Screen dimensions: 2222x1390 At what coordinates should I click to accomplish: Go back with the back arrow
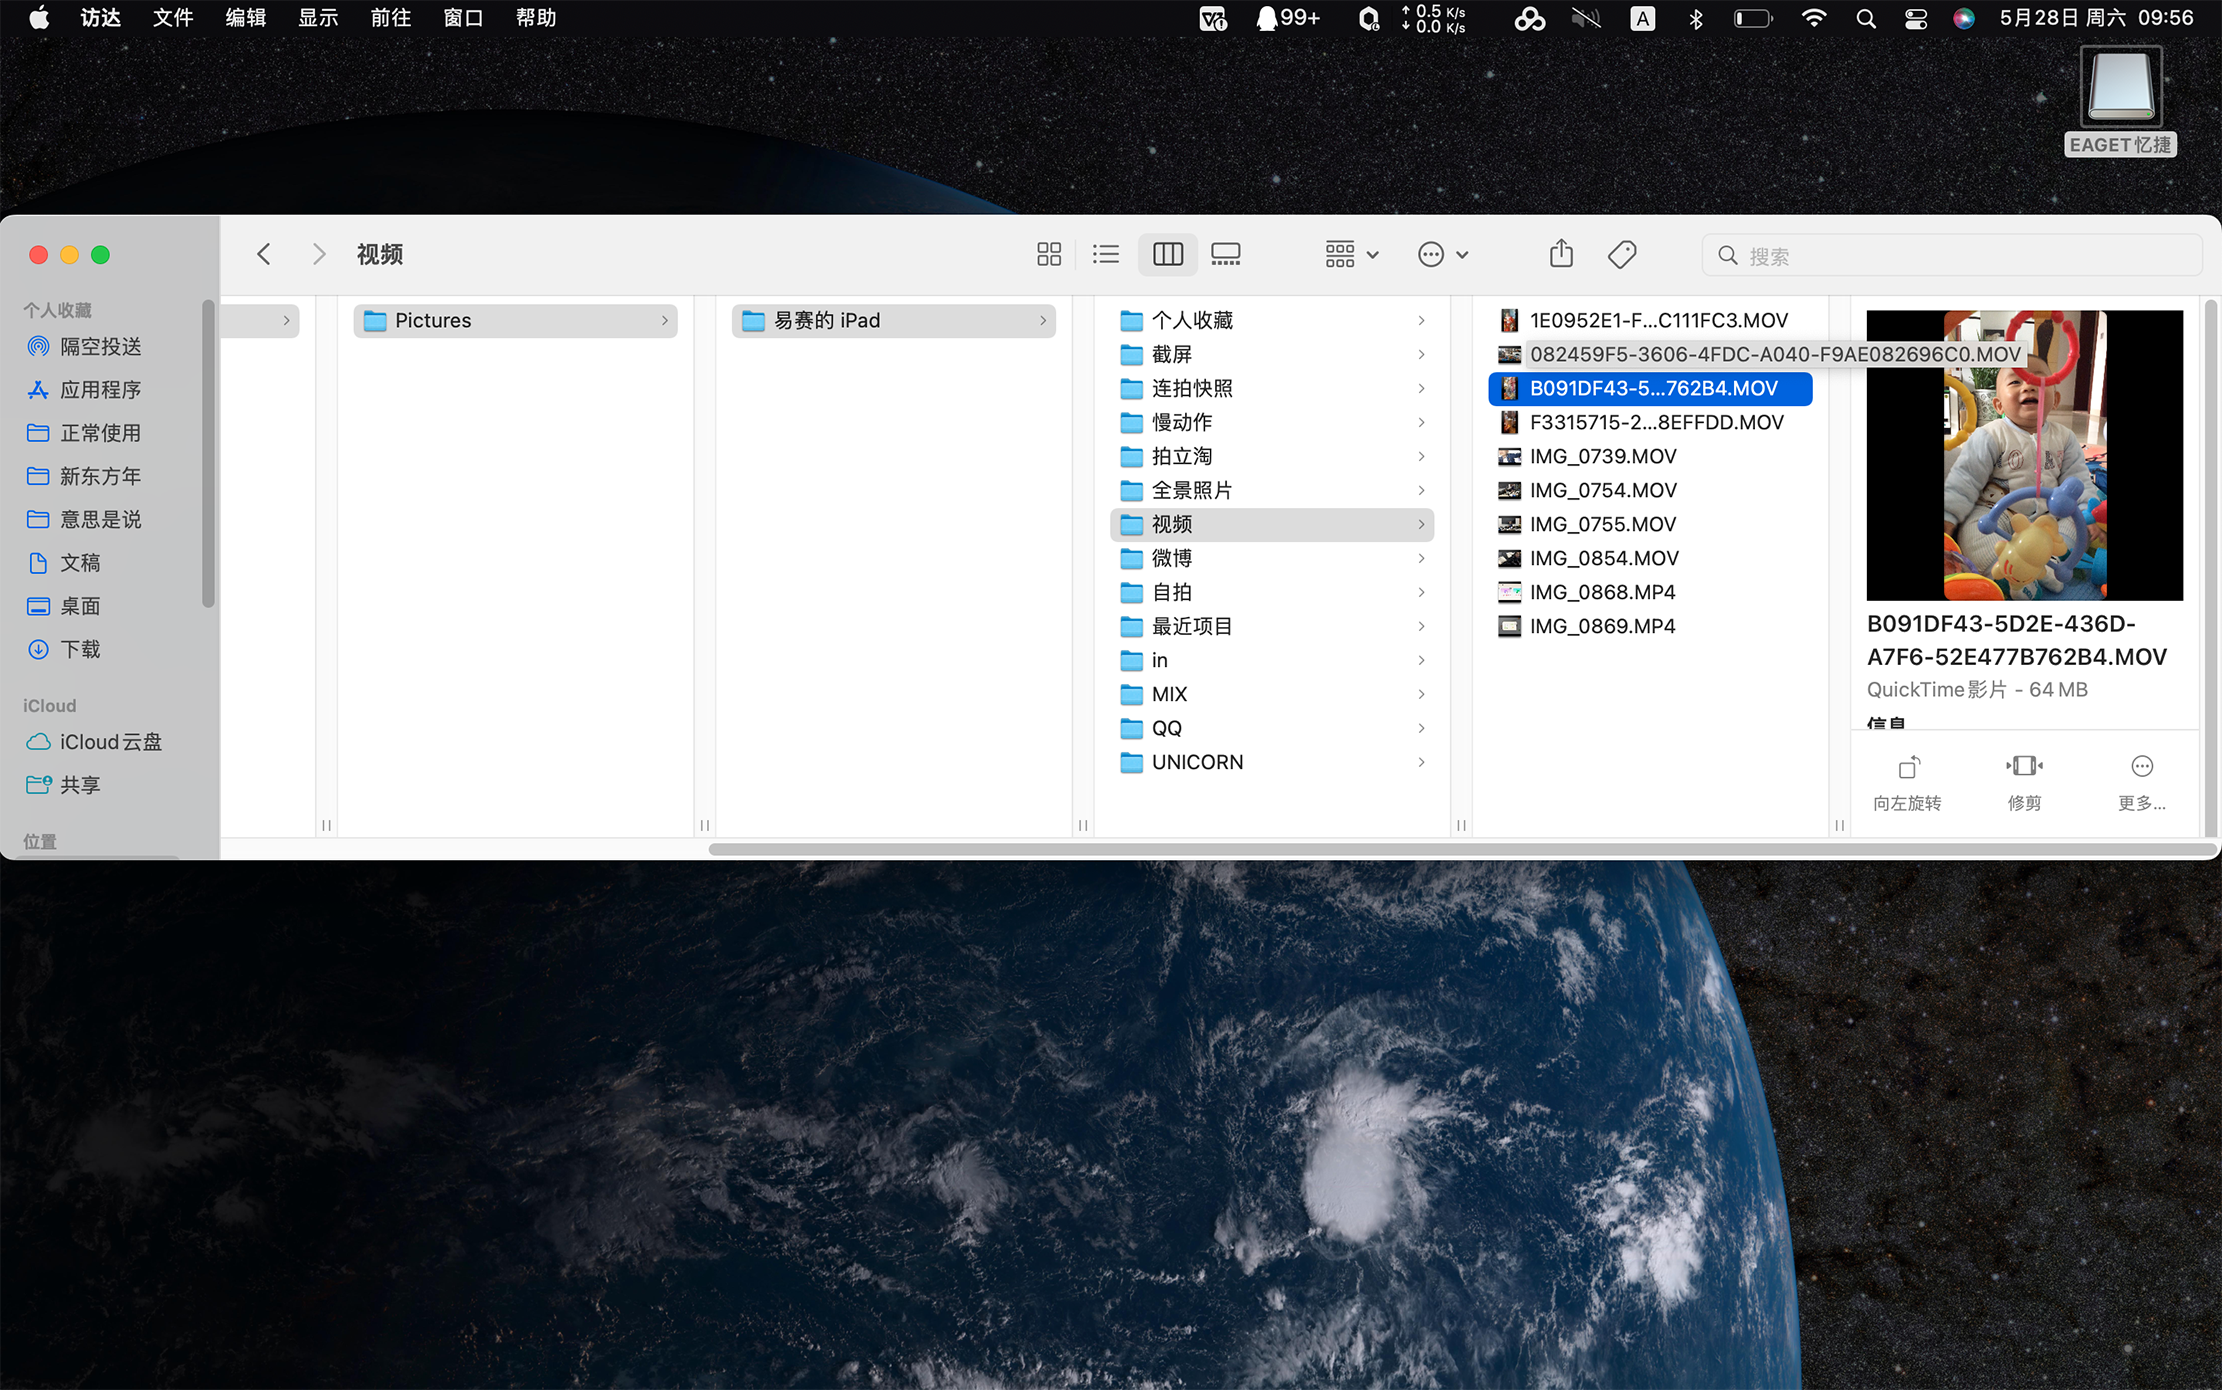click(264, 254)
